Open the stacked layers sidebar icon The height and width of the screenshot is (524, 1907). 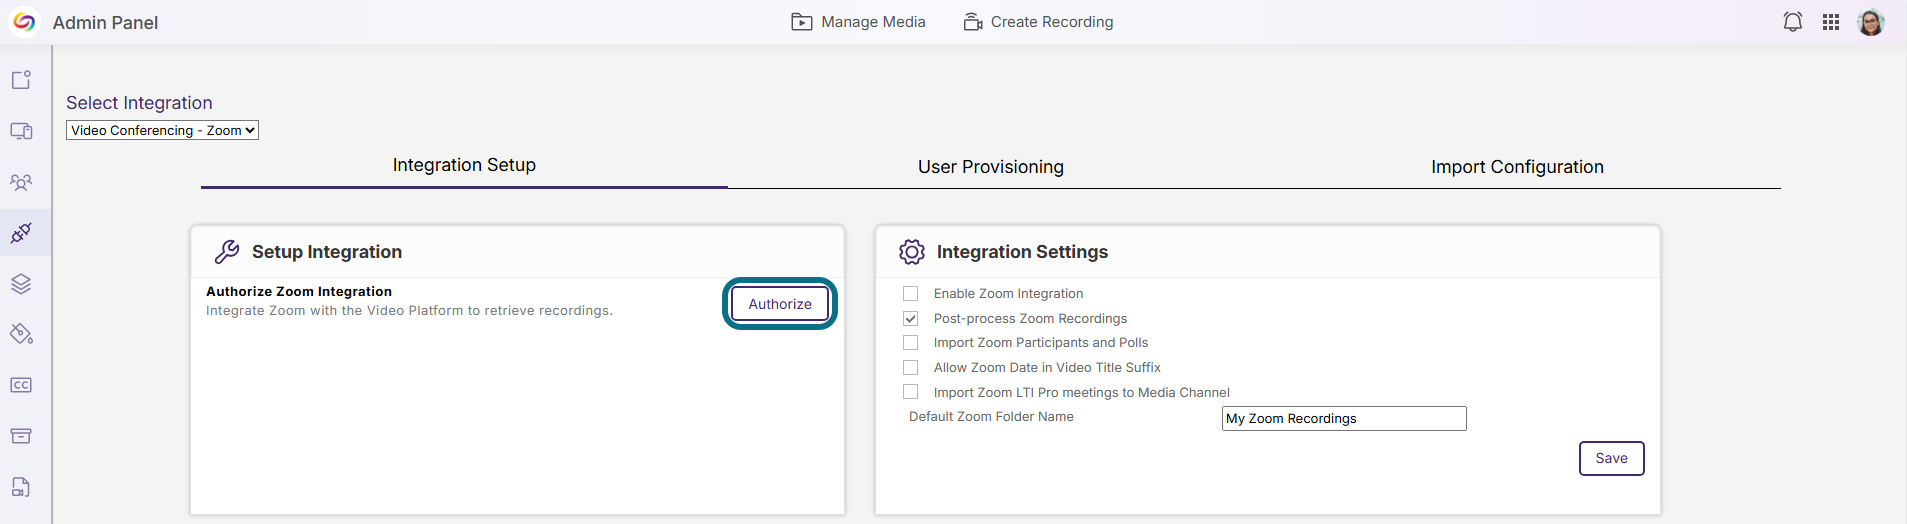coord(21,284)
